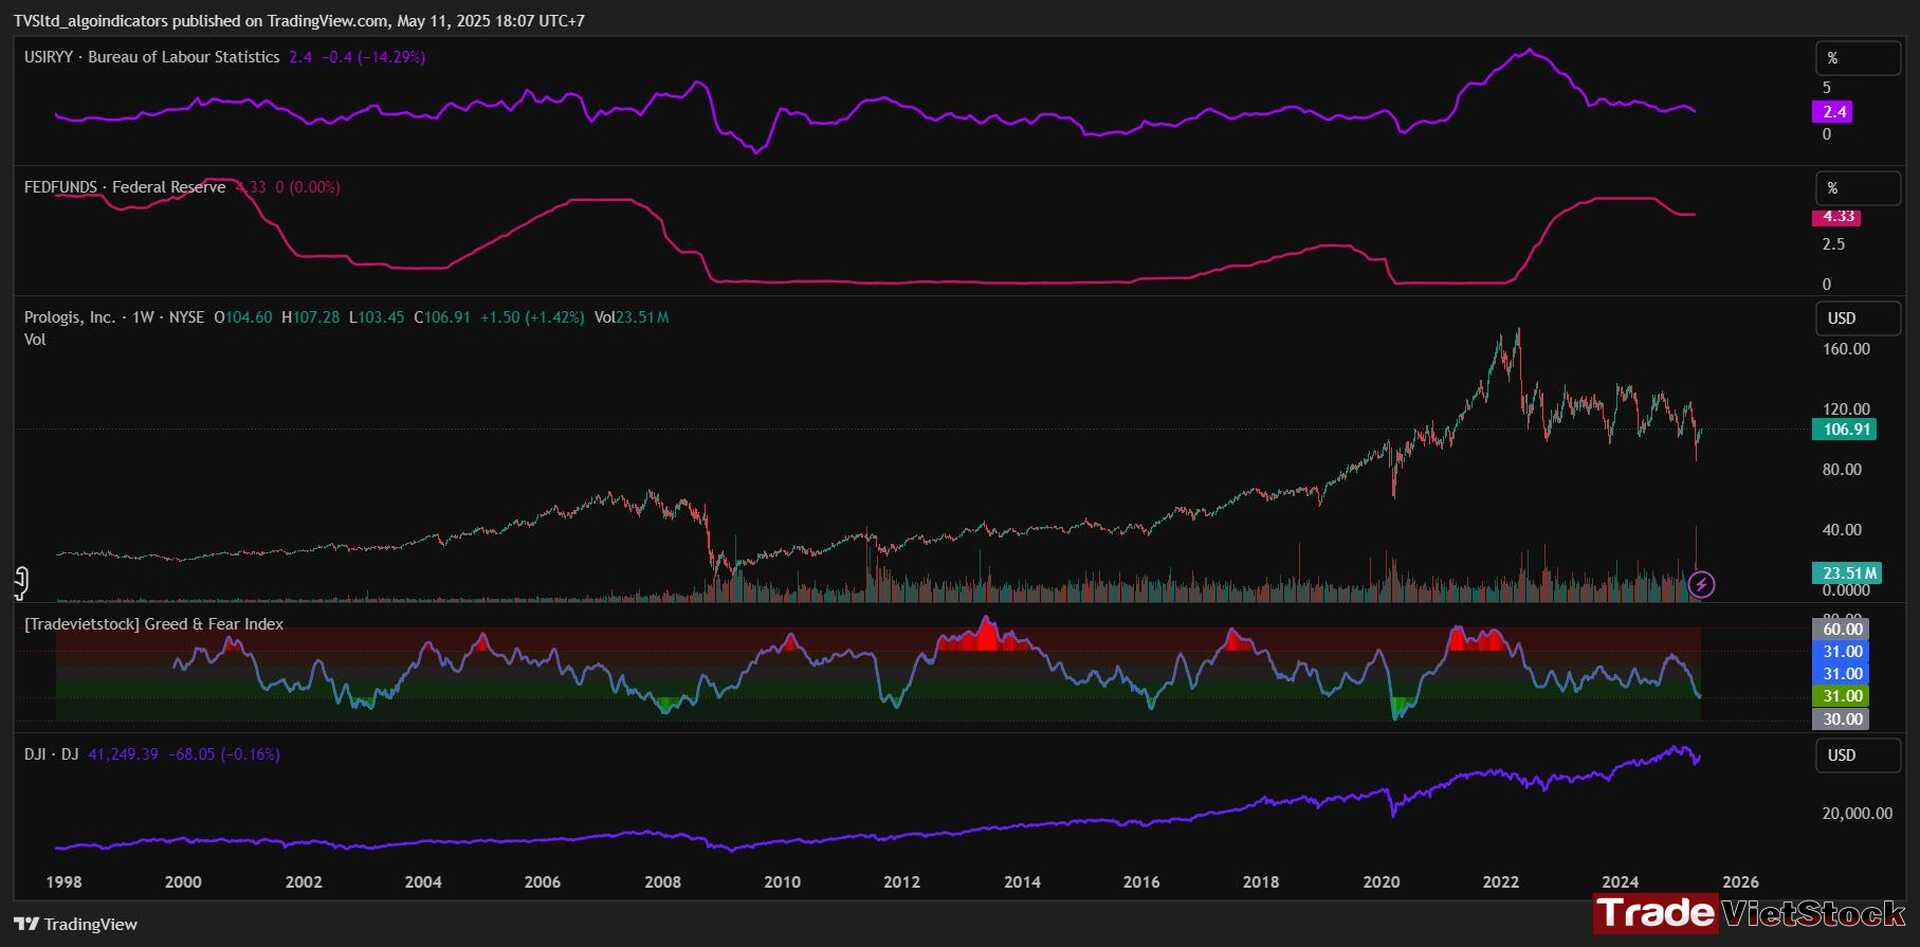Click the 2026 time axis label
The height and width of the screenshot is (947, 1920).
(1740, 882)
